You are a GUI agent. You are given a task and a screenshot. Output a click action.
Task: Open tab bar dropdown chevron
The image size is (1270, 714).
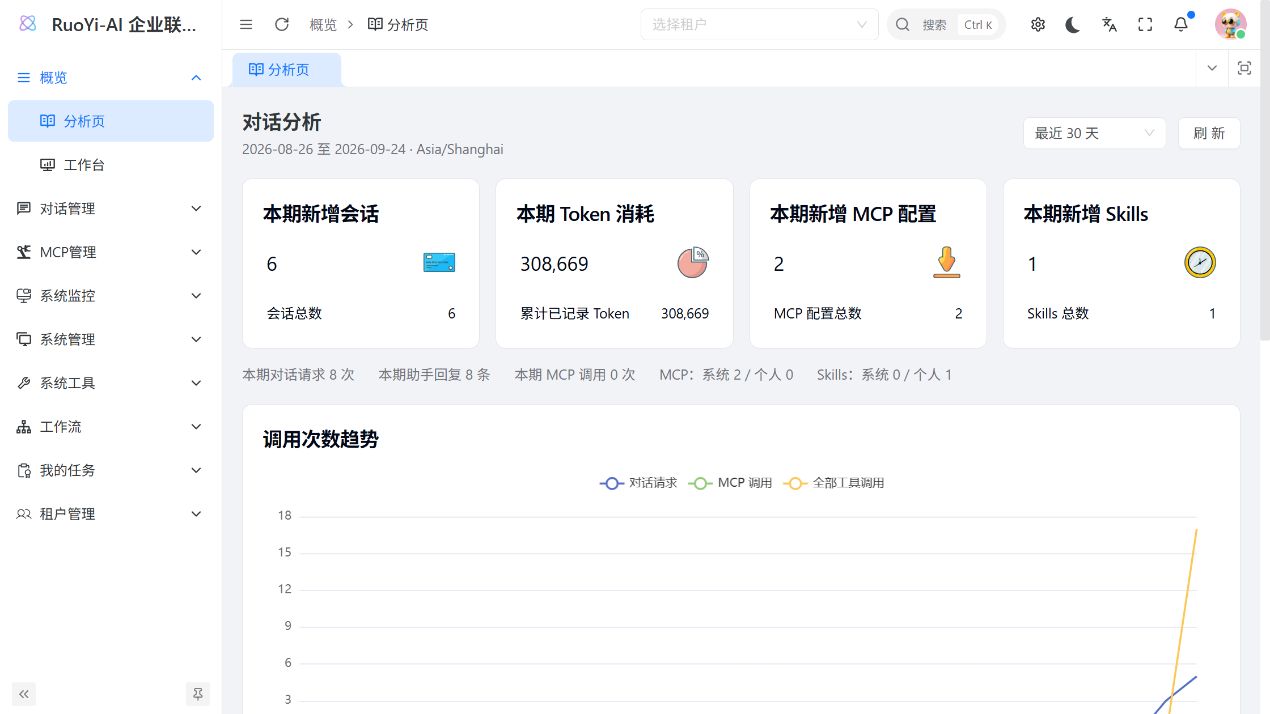tap(1212, 68)
